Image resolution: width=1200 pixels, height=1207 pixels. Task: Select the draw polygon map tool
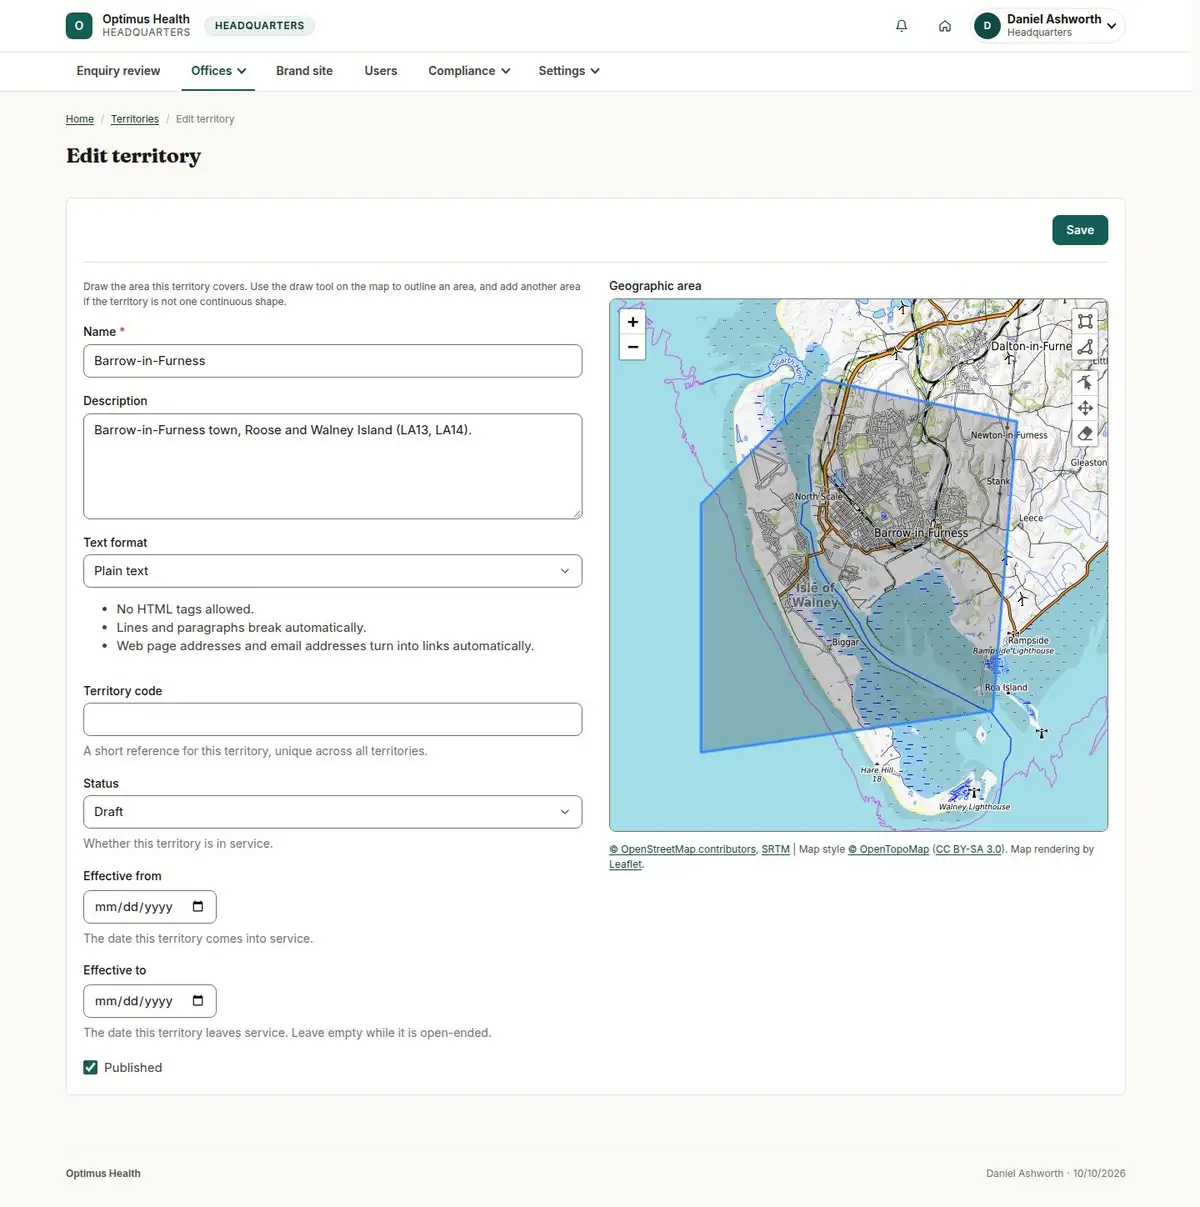coord(1085,348)
